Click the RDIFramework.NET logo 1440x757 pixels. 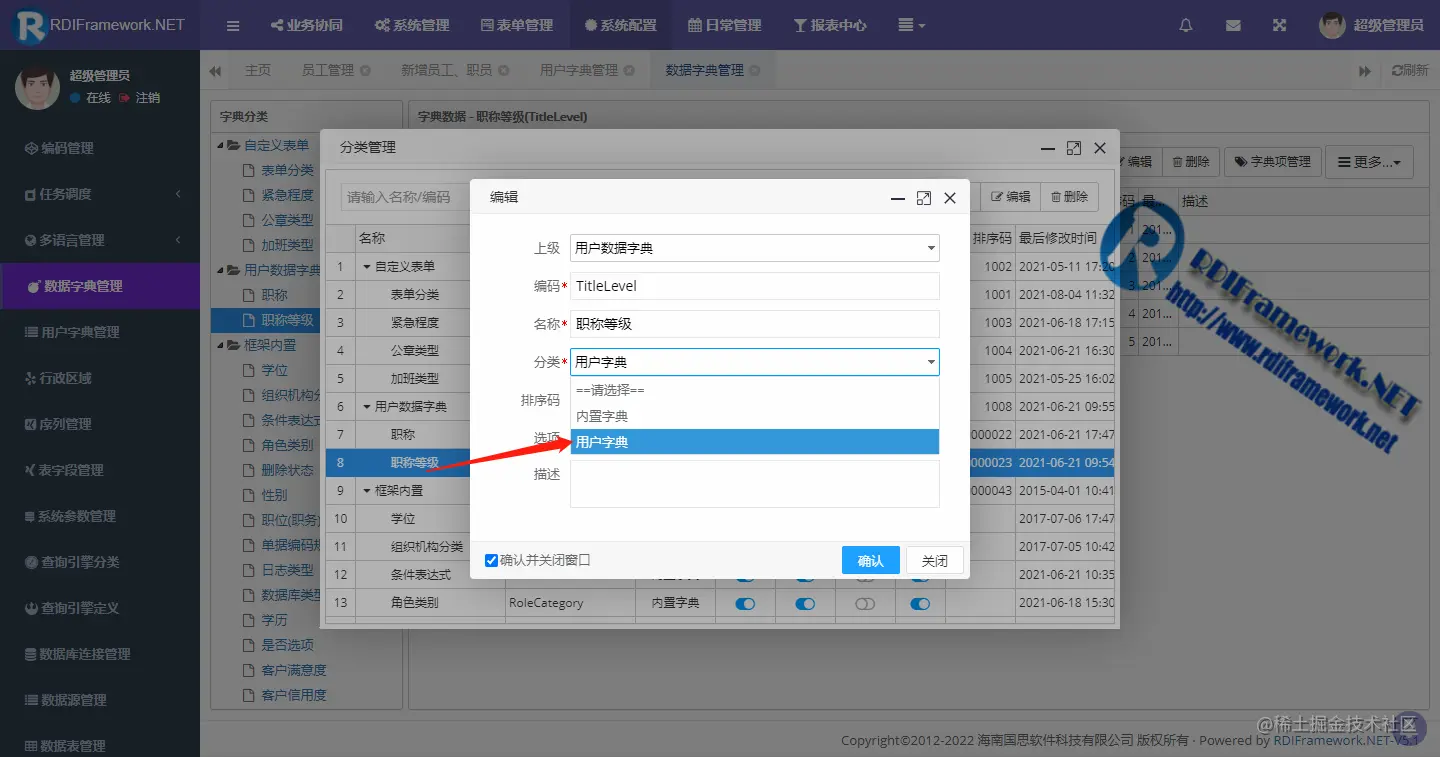(x=100, y=25)
